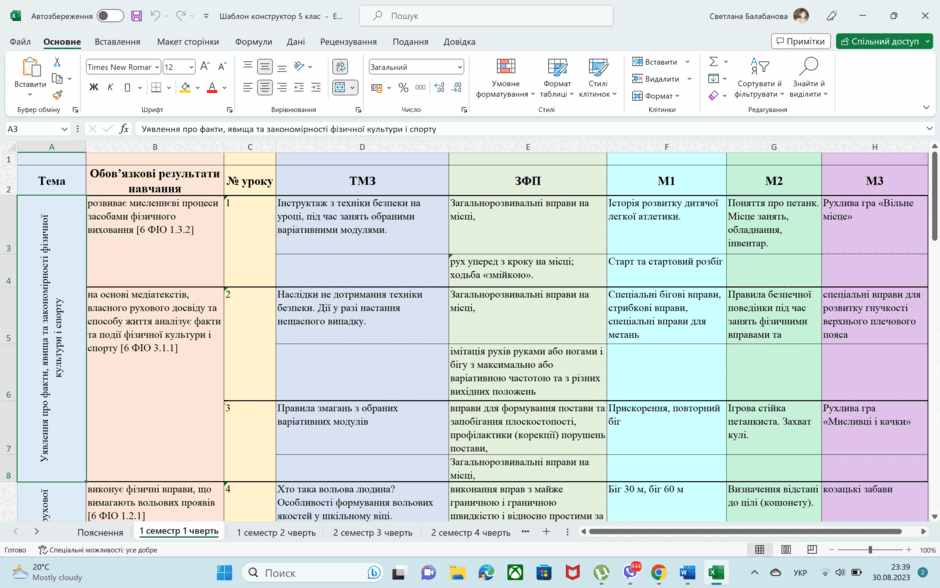This screenshot has width=940, height=588.
Task: Click the orientation text angle icon
Action: 299,67
